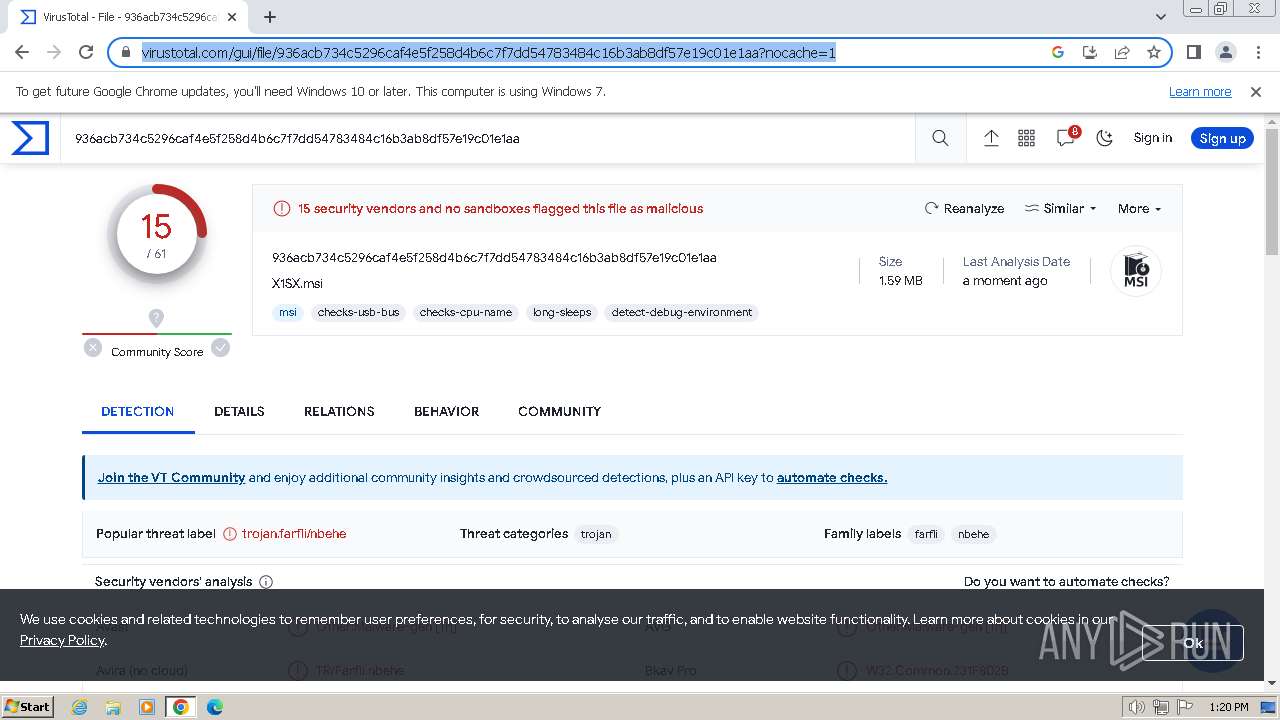Image resolution: width=1280 pixels, height=720 pixels.
Task: Click the install app icon in address bar
Action: pos(1090,53)
